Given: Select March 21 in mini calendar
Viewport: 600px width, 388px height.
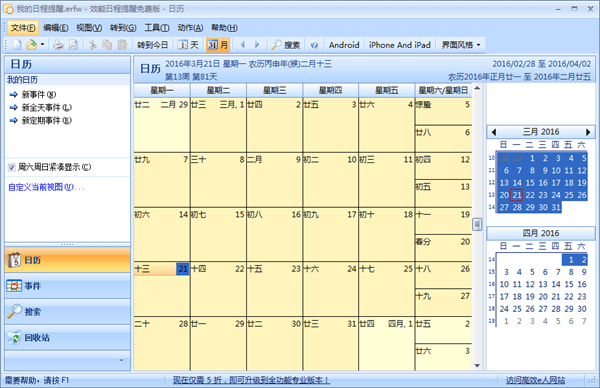Looking at the screenshot, I should click(517, 195).
